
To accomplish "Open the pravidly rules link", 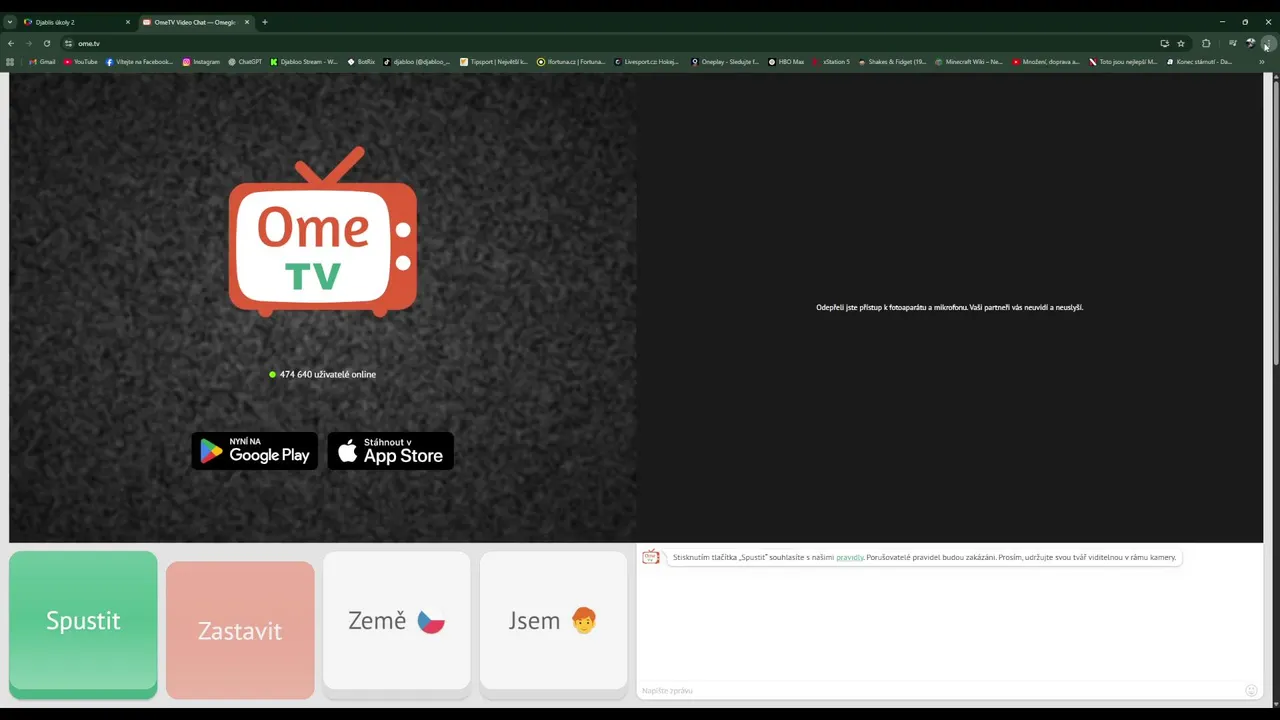I will [x=850, y=557].
